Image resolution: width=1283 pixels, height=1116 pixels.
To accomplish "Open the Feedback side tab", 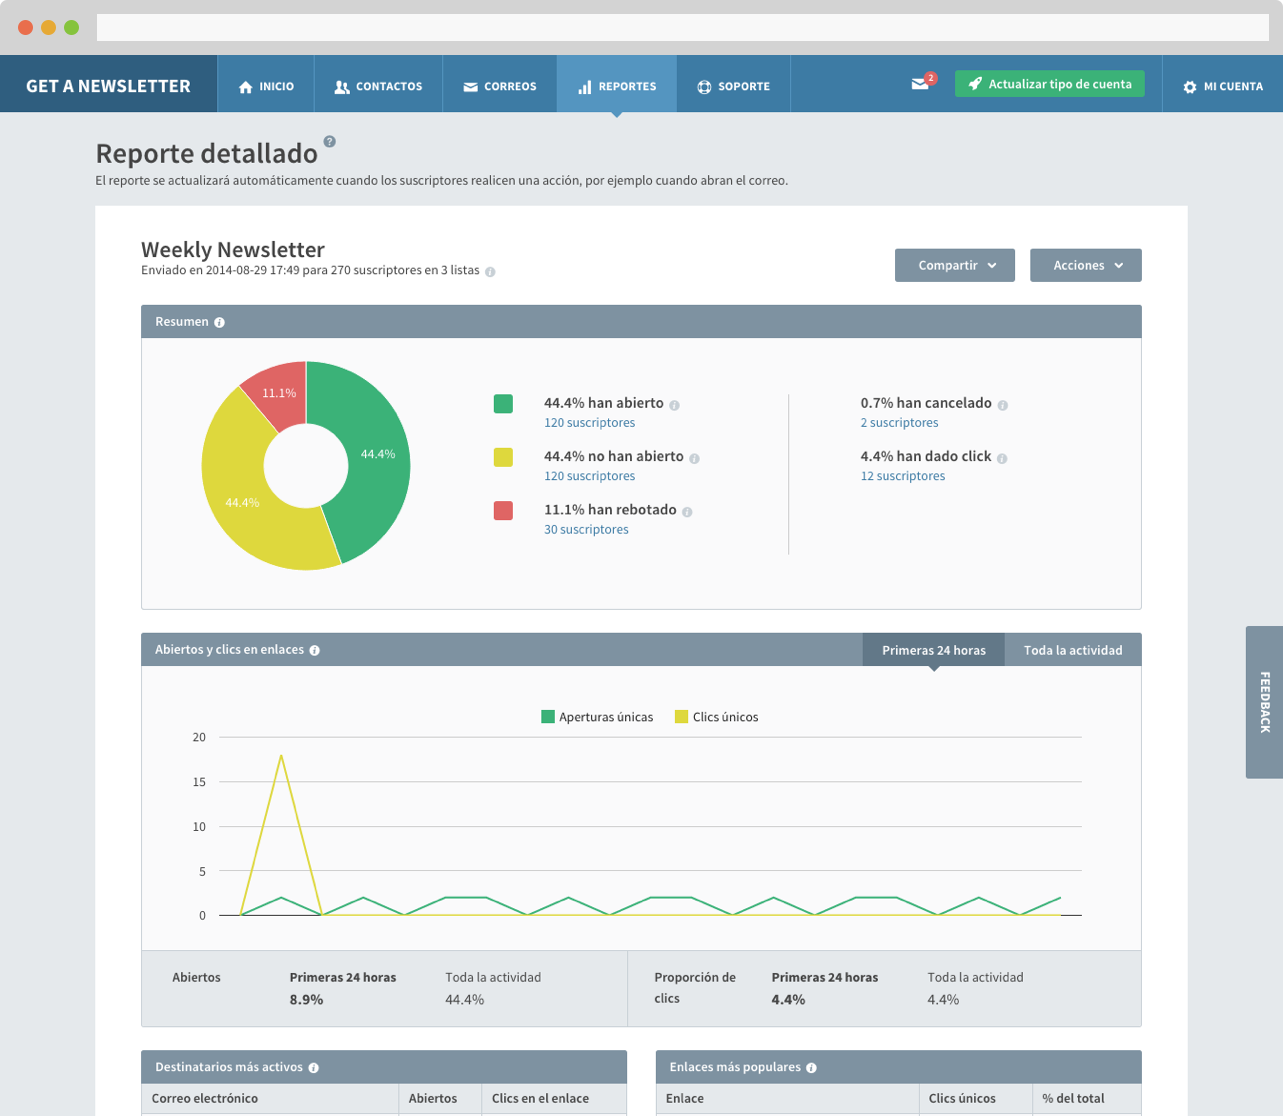I will point(1264,702).
